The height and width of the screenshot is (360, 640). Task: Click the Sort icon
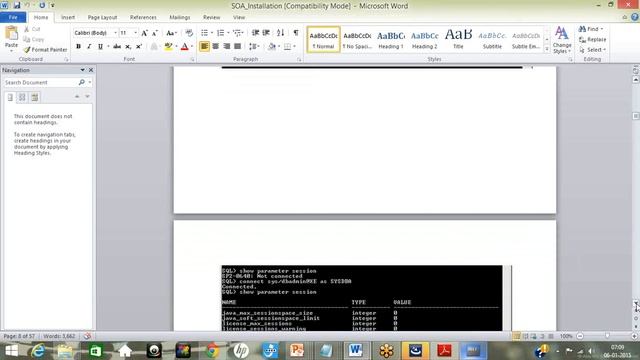point(280,33)
